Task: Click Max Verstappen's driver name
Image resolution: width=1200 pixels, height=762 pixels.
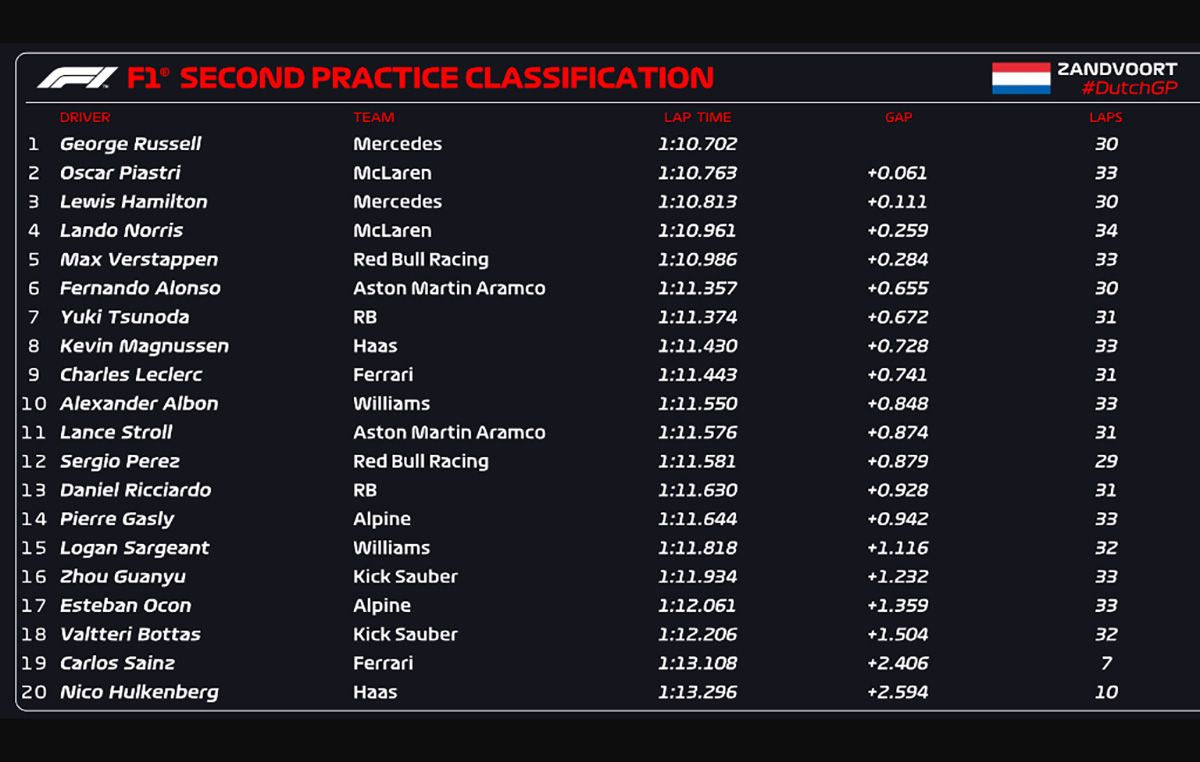Action: [x=139, y=260]
